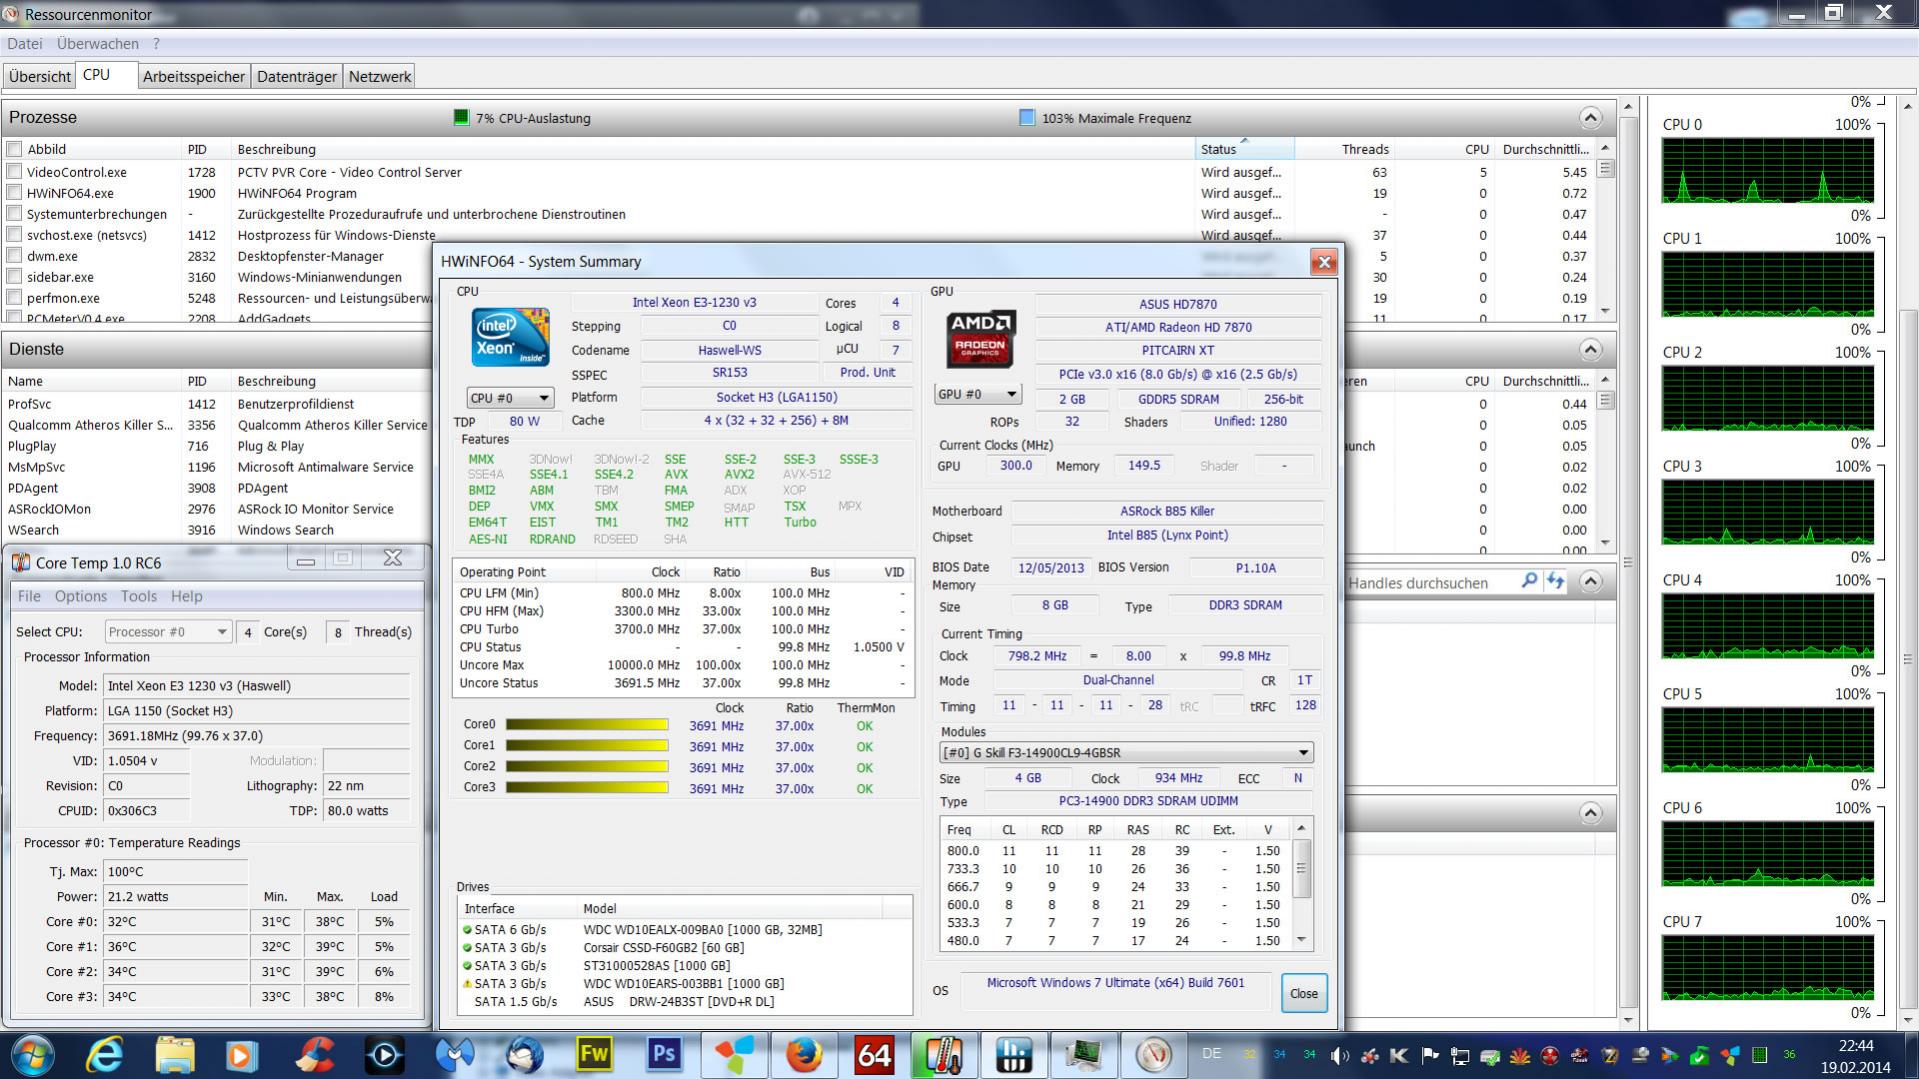The height and width of the screenshot is (1079, 1919).
Task: Check the VideoControl.exe process checkbox
Action: 14,172
